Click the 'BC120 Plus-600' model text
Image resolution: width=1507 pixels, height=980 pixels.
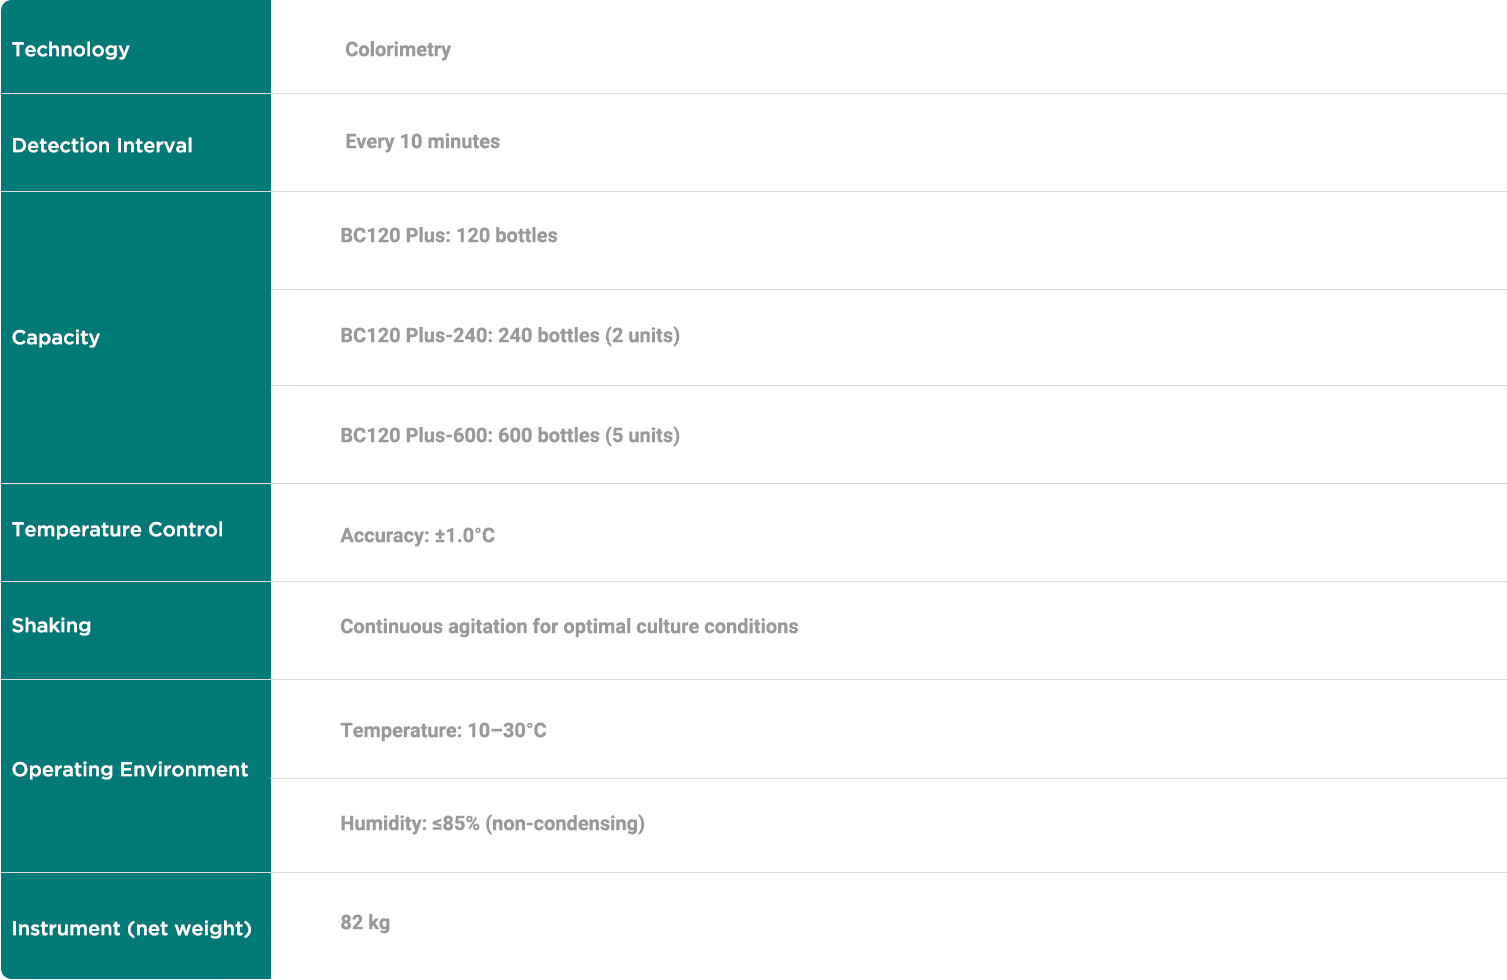point(414,435)
